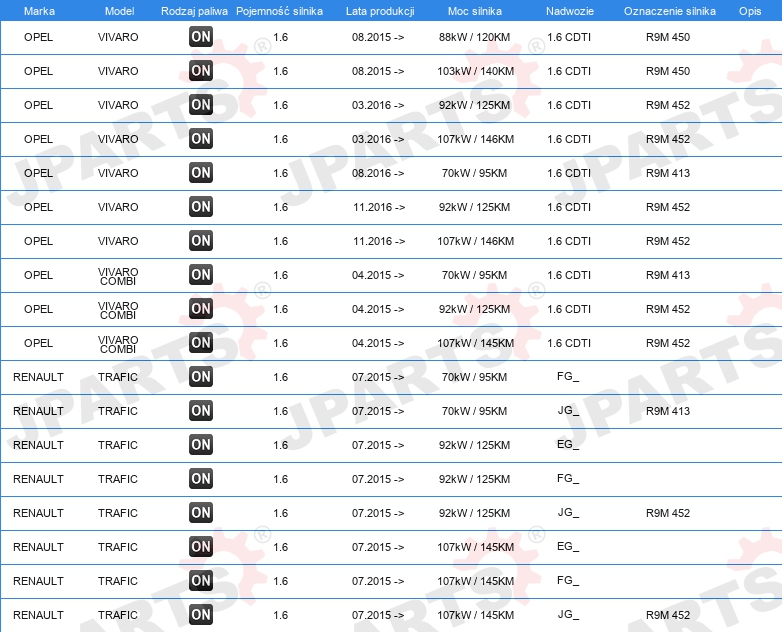782x632 pixels.
Task: Select ON icon in Vivaro 03.2016 107kW/146KM row
Action: [x=201, y=139]
